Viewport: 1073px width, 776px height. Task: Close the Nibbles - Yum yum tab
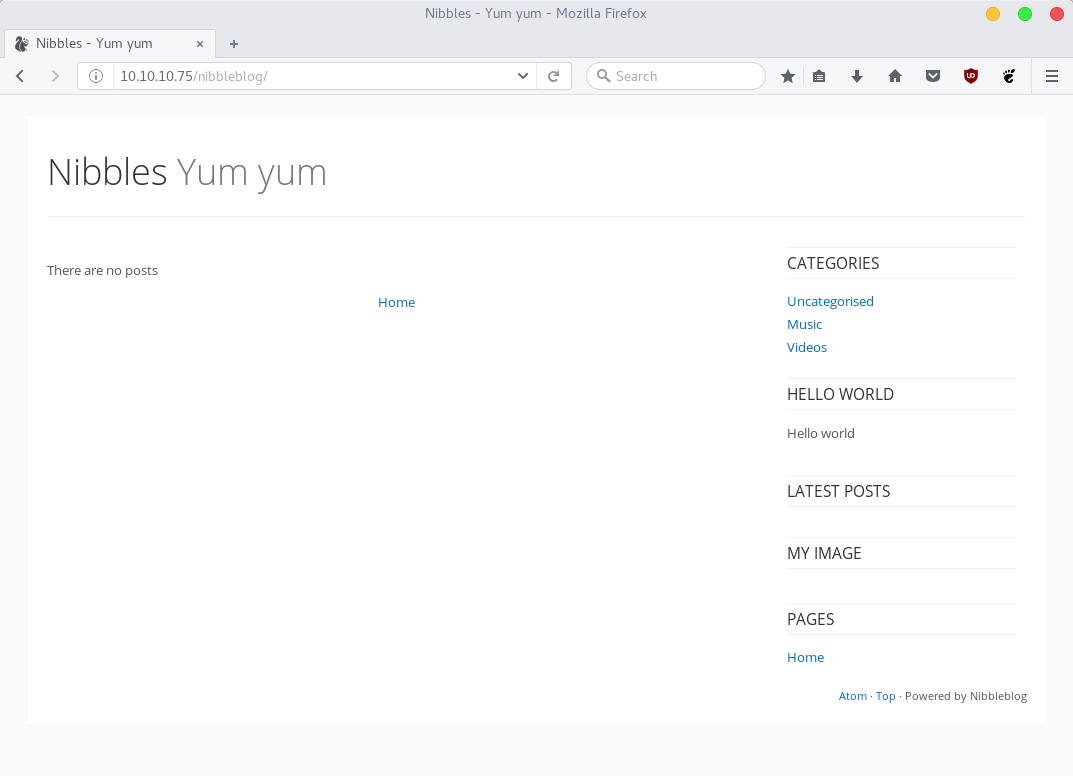pyautogui.click(x=200, y=44)
